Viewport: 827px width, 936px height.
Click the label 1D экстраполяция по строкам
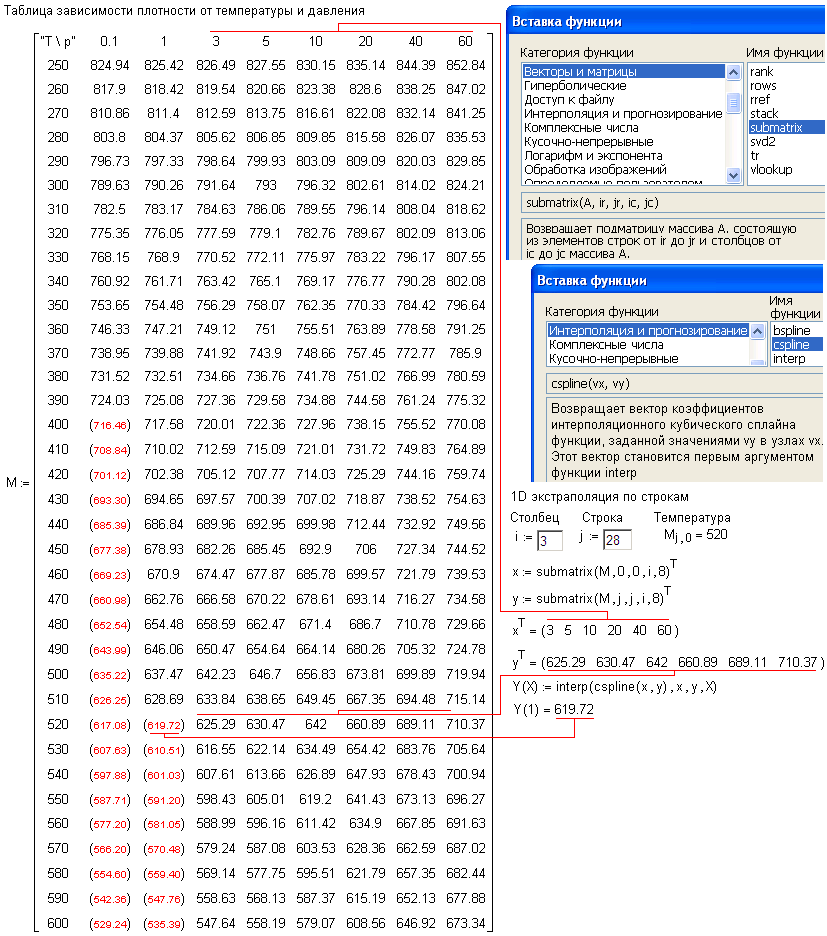[600, 497]
